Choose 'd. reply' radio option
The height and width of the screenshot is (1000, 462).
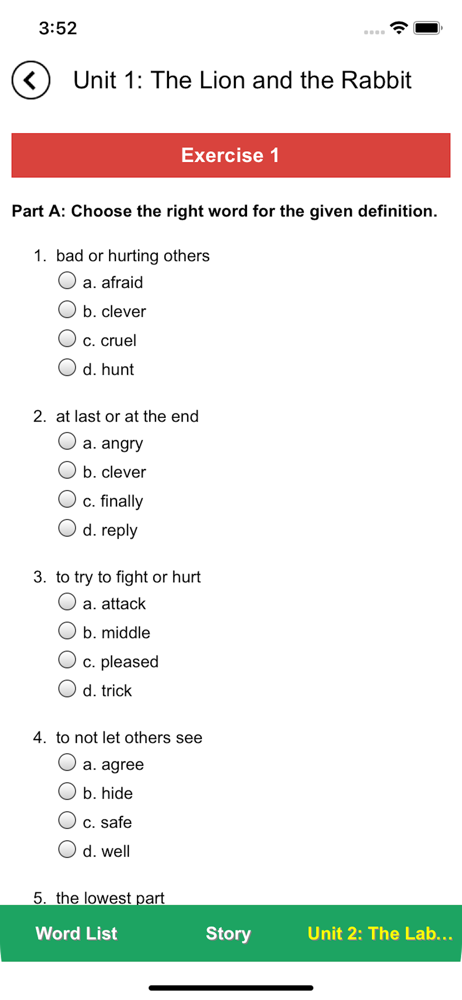coord(67,528)
